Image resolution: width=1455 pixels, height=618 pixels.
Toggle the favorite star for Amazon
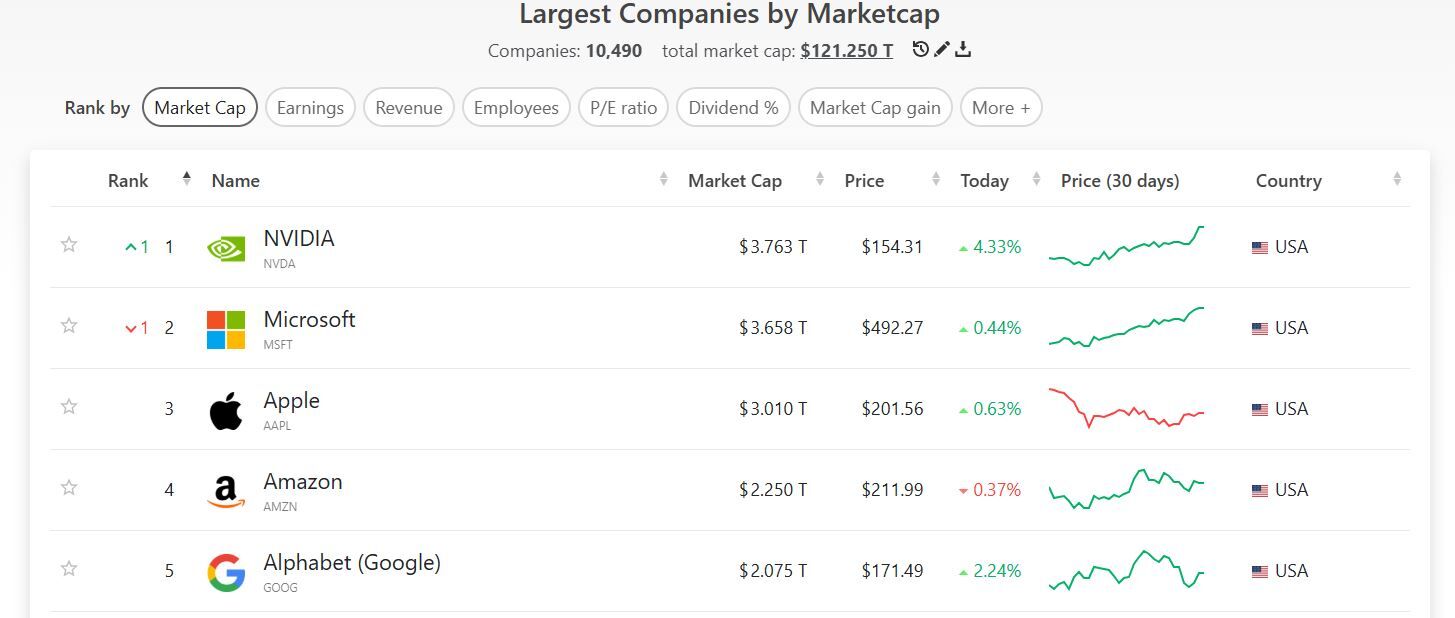click(x=69, y=488)
